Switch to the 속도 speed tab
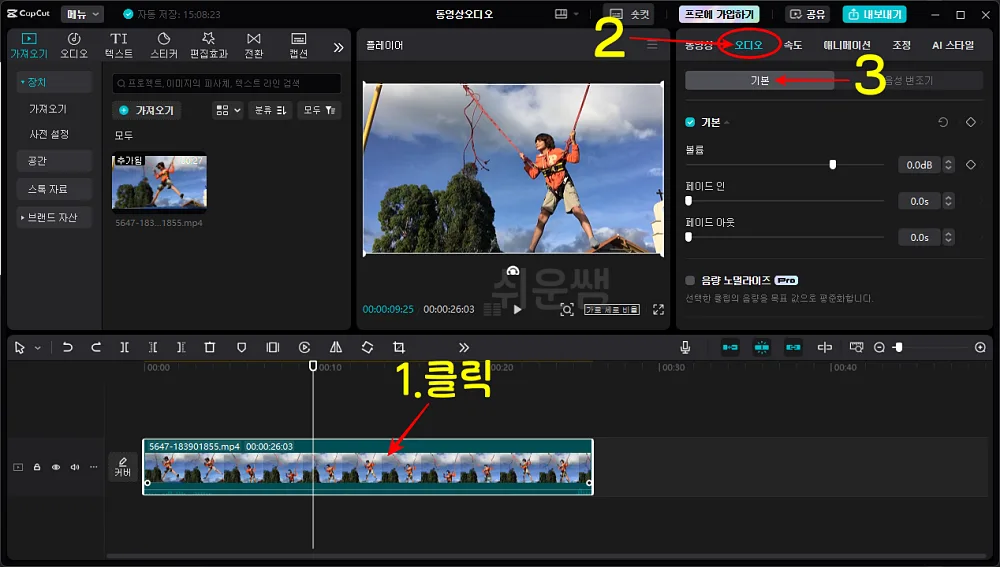Image resolution: width=1000 pixels, height=567 pixels. pyautogui.click(x=793, y=45)
